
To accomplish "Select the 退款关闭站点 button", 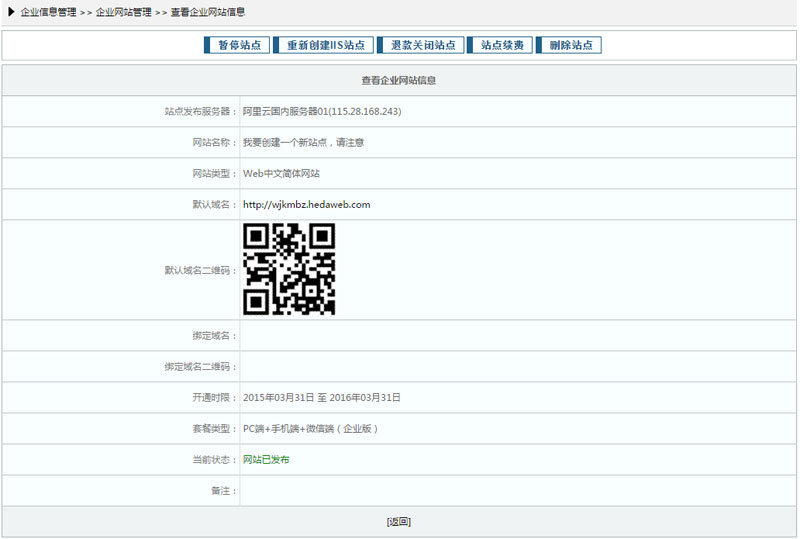I will [x=423, y=45].
